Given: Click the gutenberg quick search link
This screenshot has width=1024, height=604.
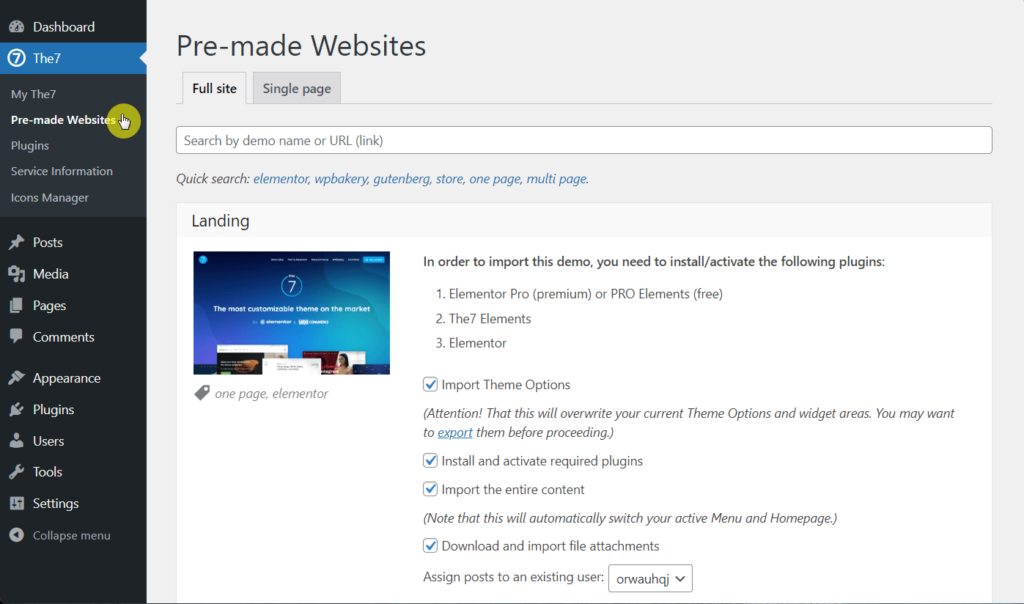Looking at the screenshot, I should (402, 178).
